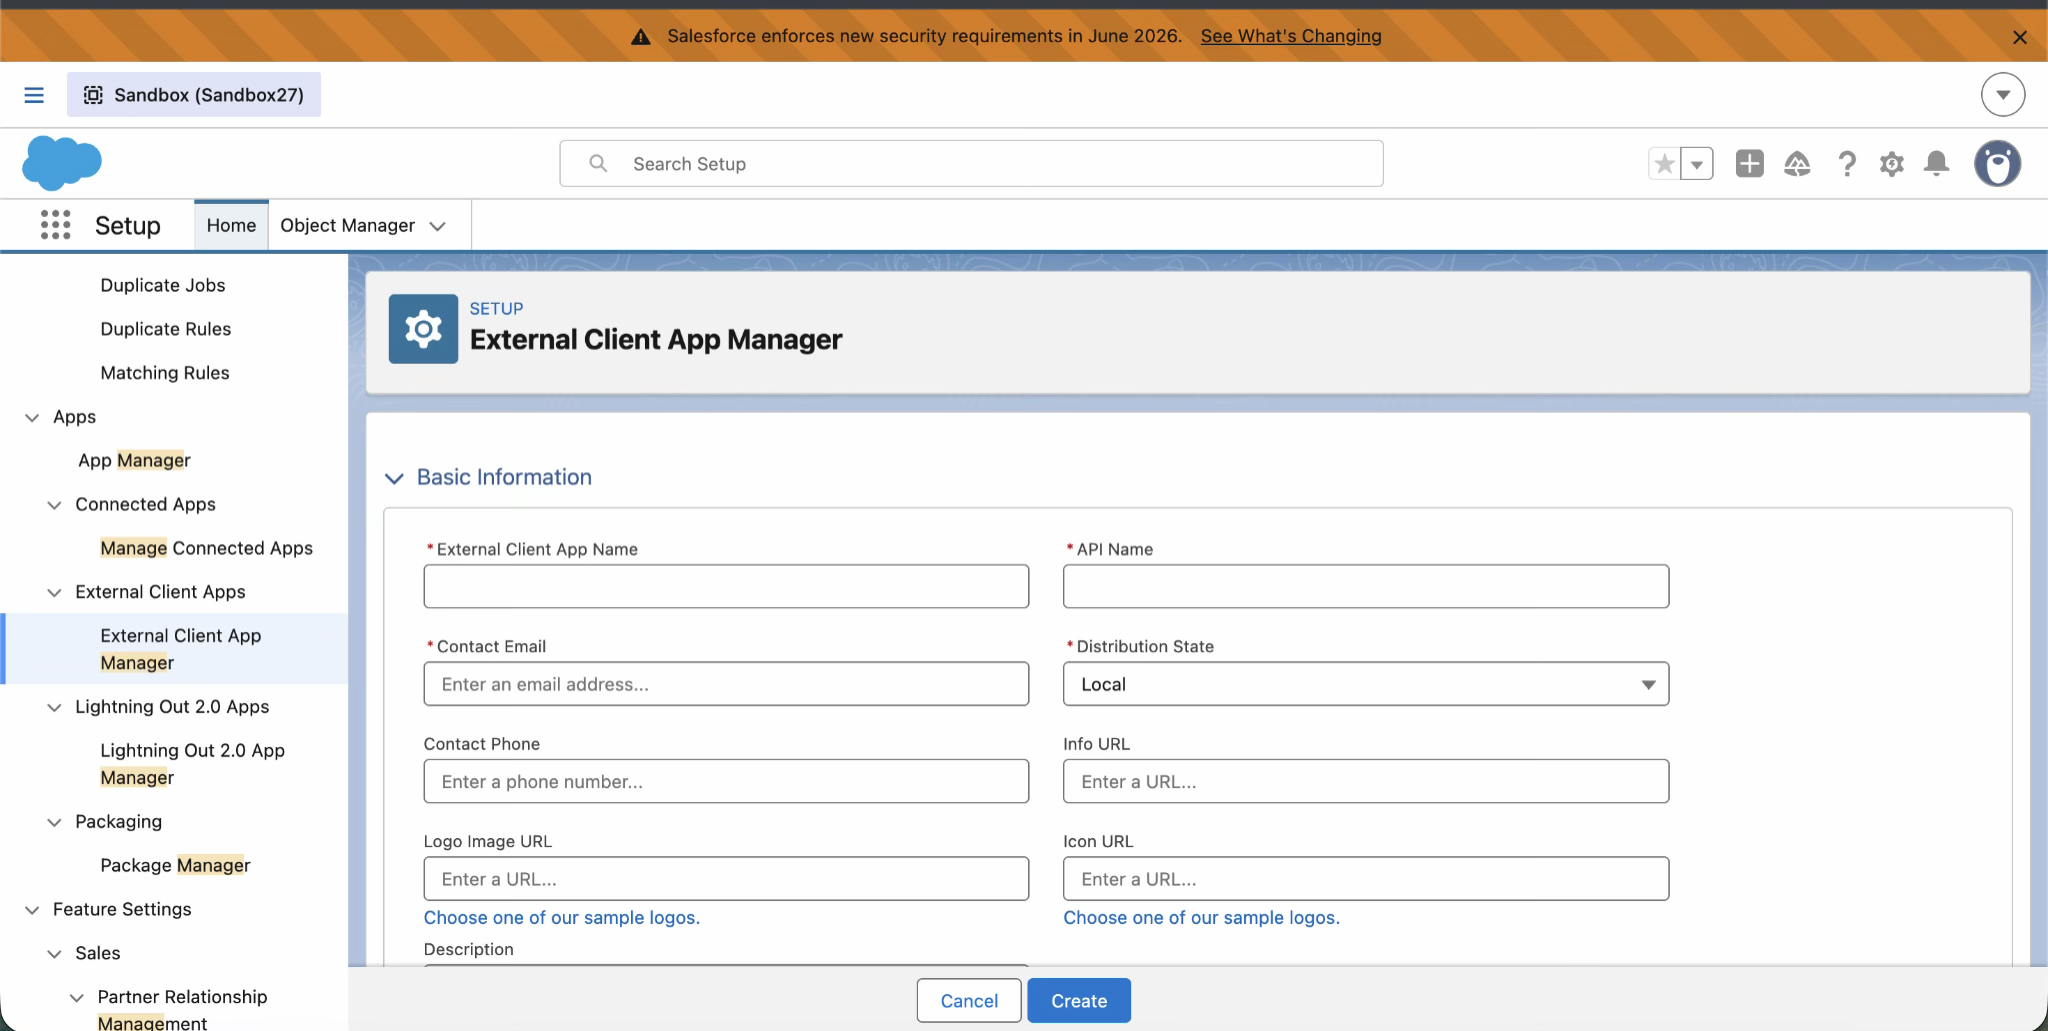Open Global Actions plus icon

1750,164
